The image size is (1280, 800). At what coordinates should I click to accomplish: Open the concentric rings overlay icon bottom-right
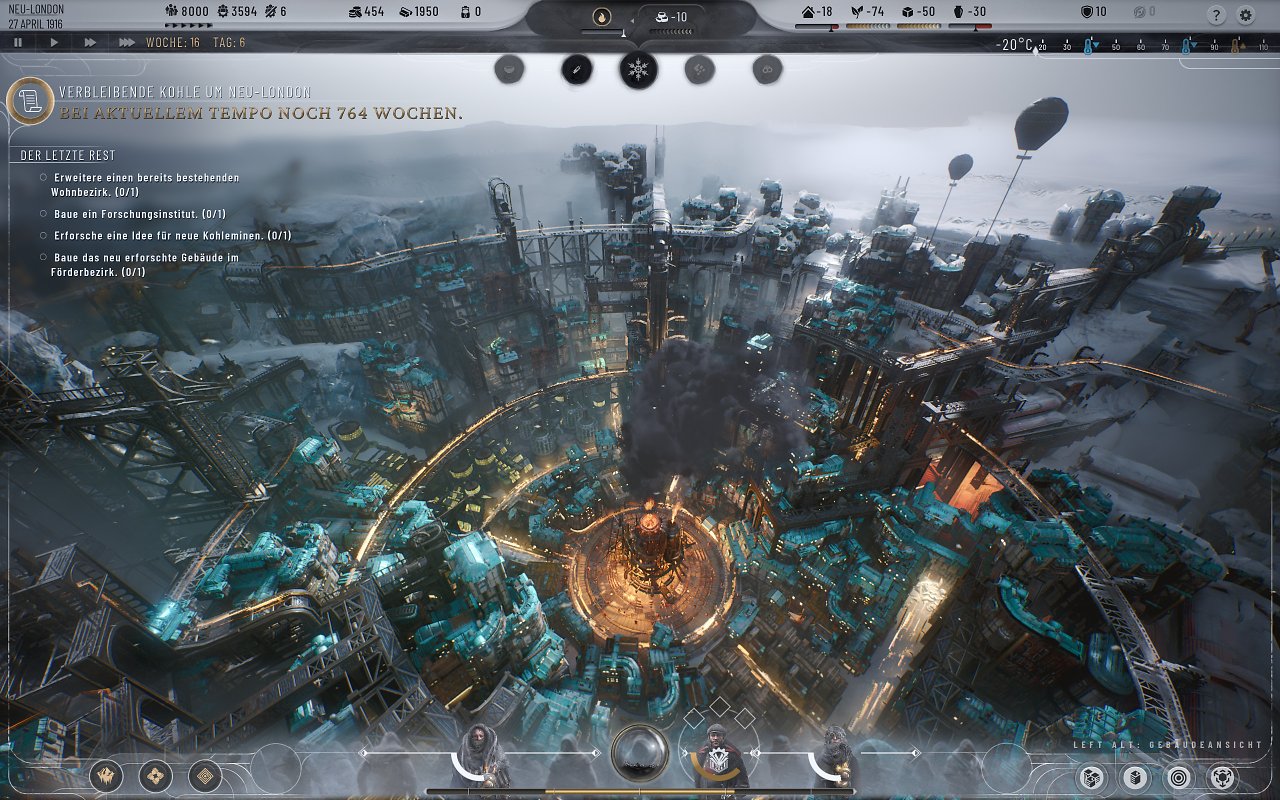pyautogui.click(x=1179, y=776)
